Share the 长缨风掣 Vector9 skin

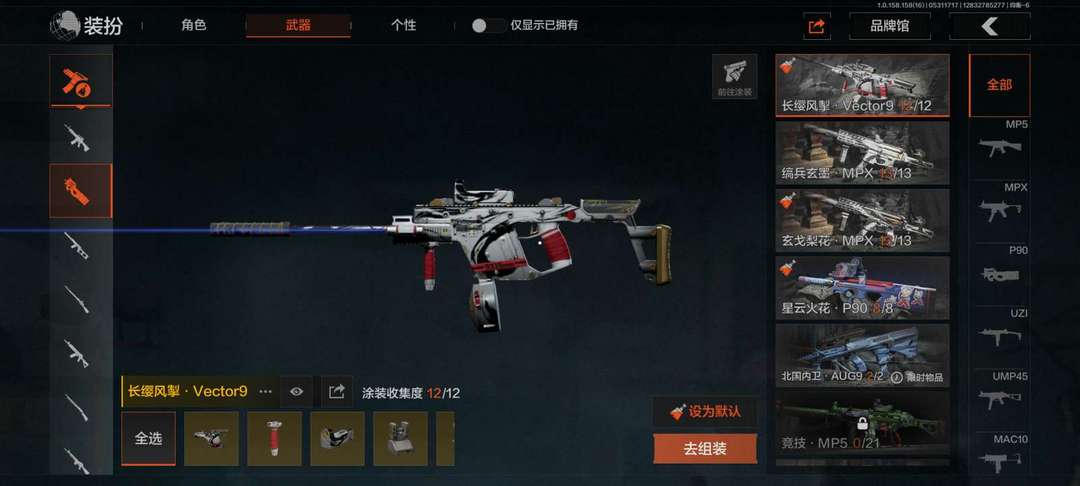336,392
